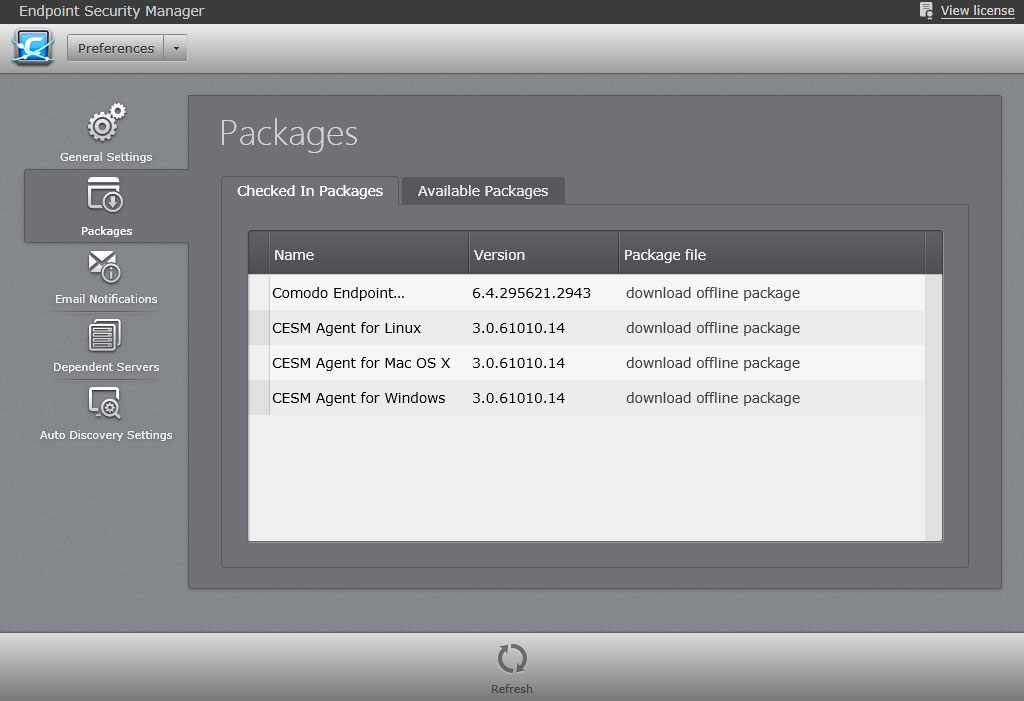Select CESM Agent for Mac OS X name
The image size is (1024, 701).
361,363
